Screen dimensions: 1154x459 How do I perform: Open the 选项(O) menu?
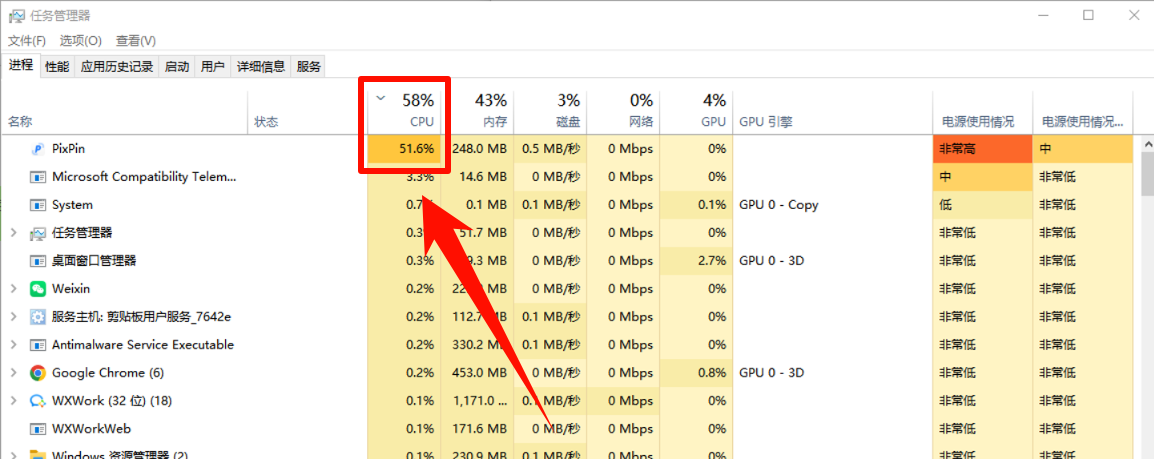pos(80,40)
